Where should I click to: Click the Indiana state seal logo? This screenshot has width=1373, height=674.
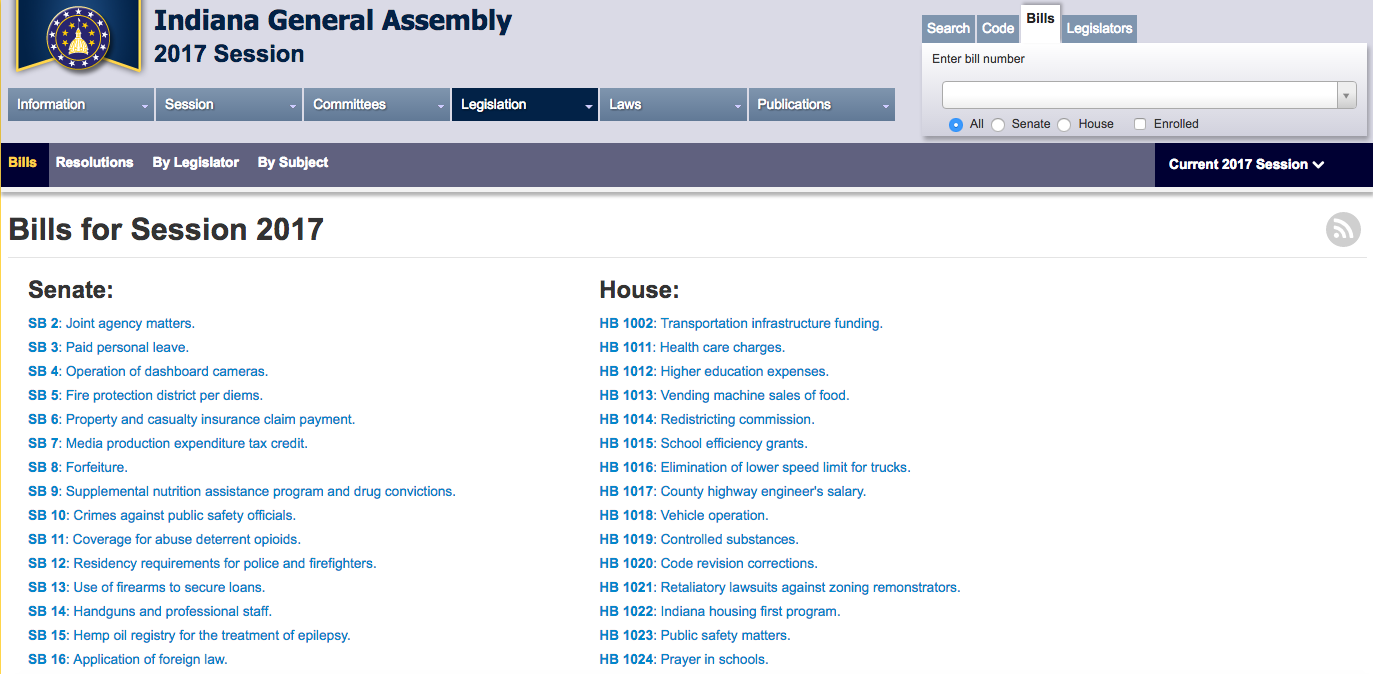[77, 37]
